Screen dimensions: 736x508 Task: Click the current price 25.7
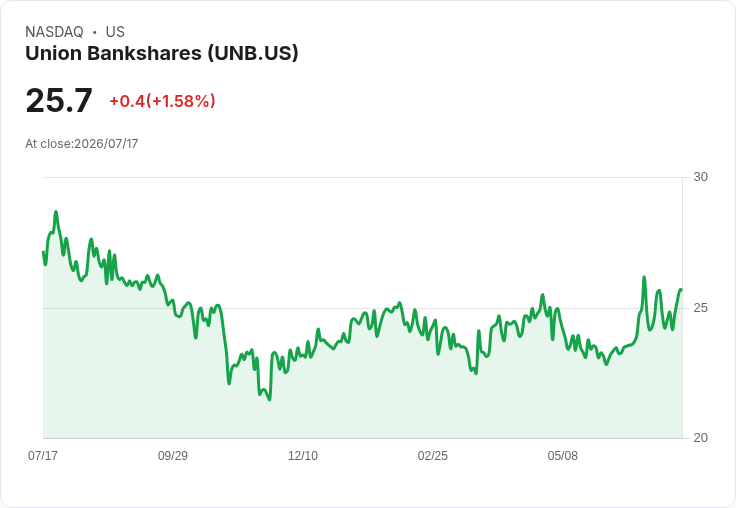(x=59, y=100)
